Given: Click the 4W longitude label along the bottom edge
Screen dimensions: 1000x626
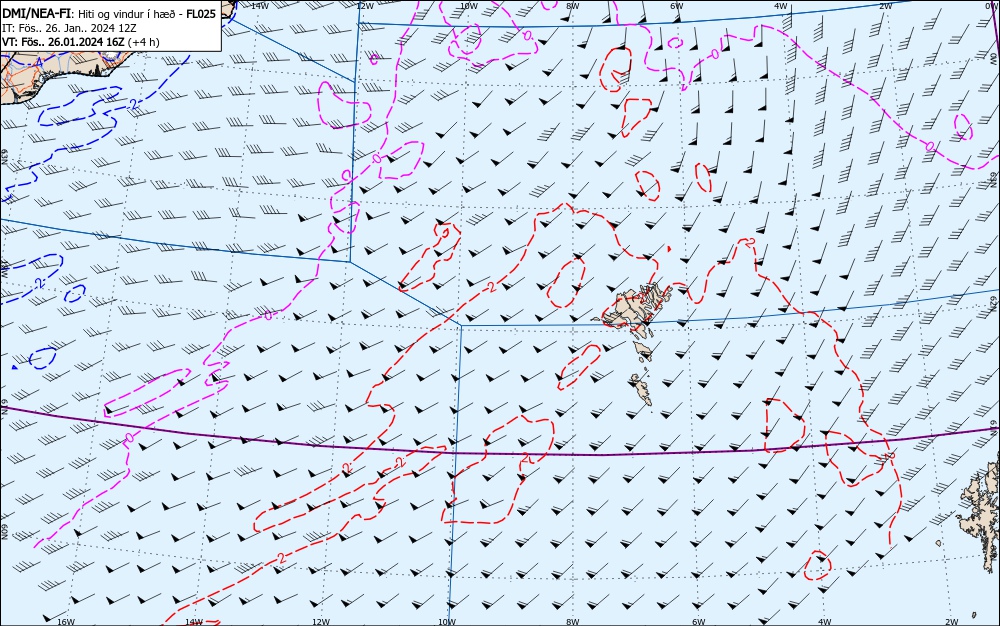Looking at the screenshot, I should pos(824,622).
